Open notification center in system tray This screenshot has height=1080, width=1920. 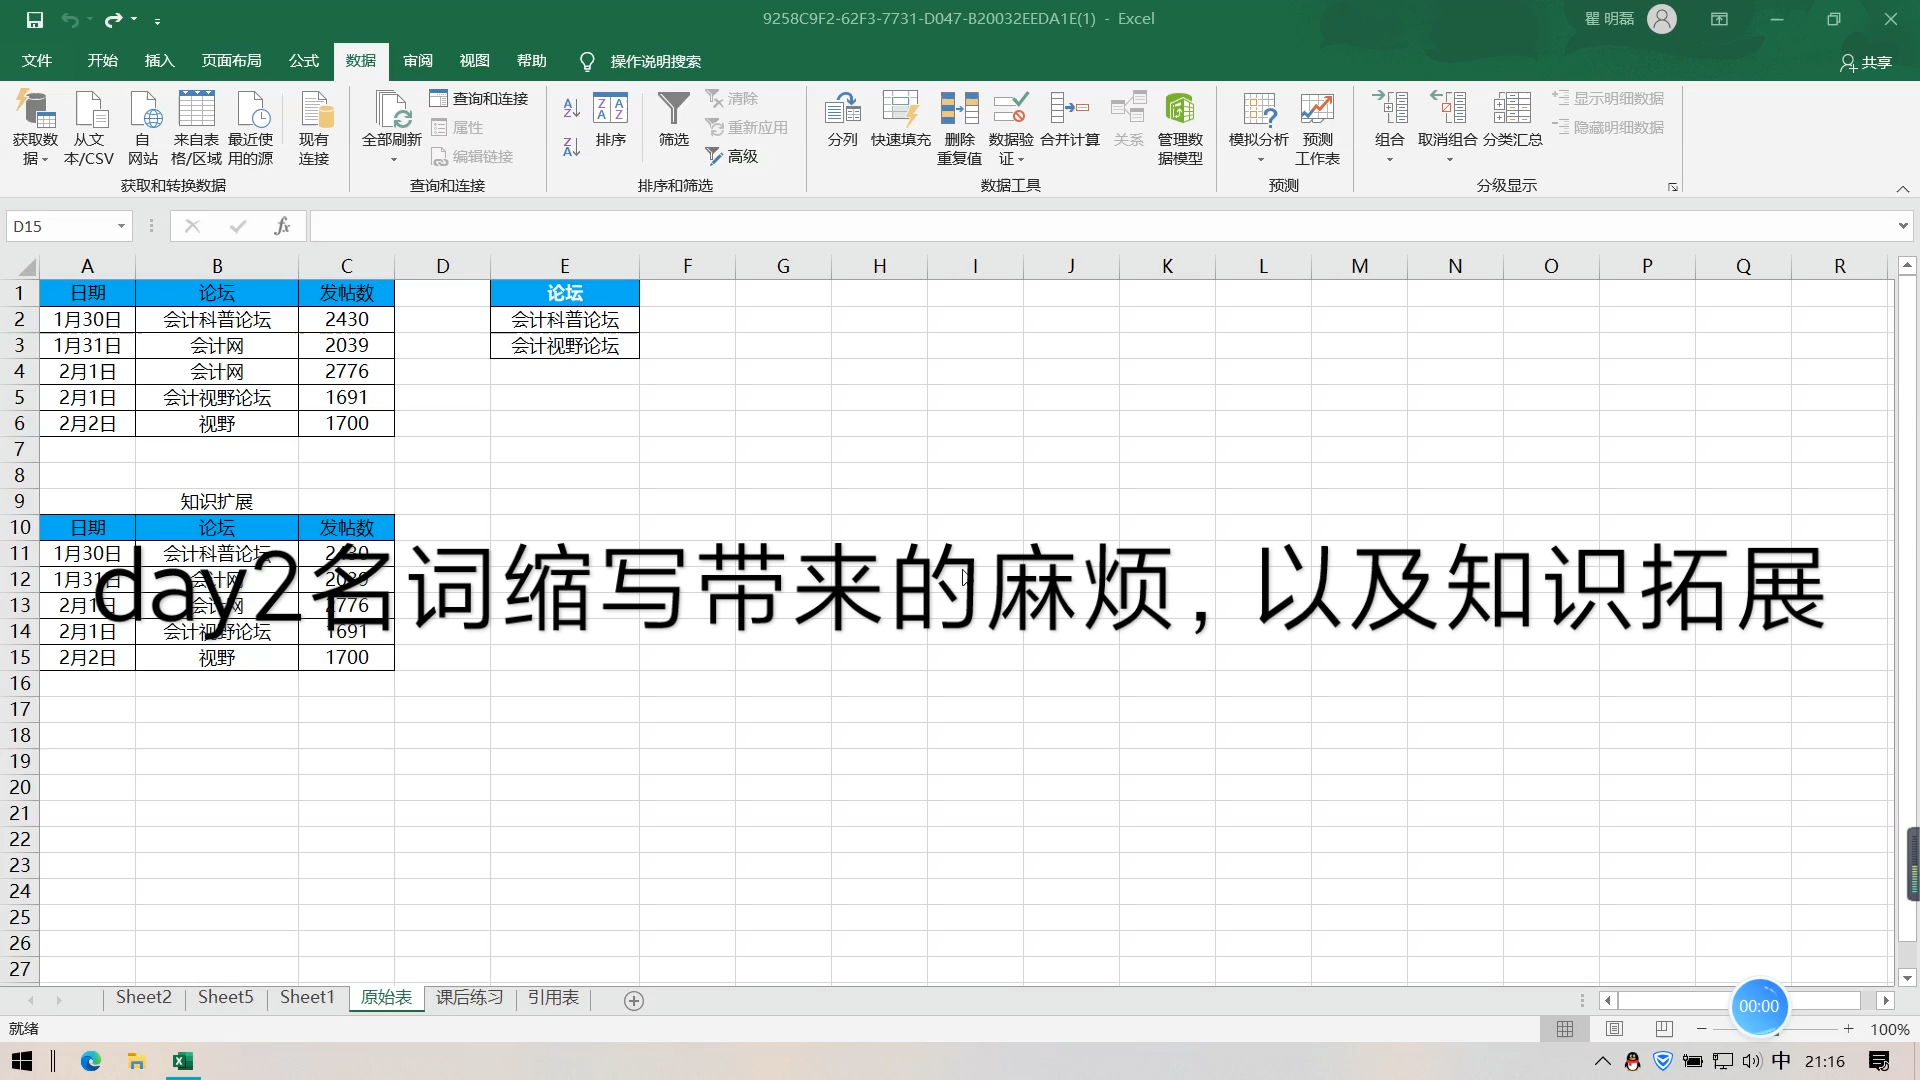[1879, 1061]
